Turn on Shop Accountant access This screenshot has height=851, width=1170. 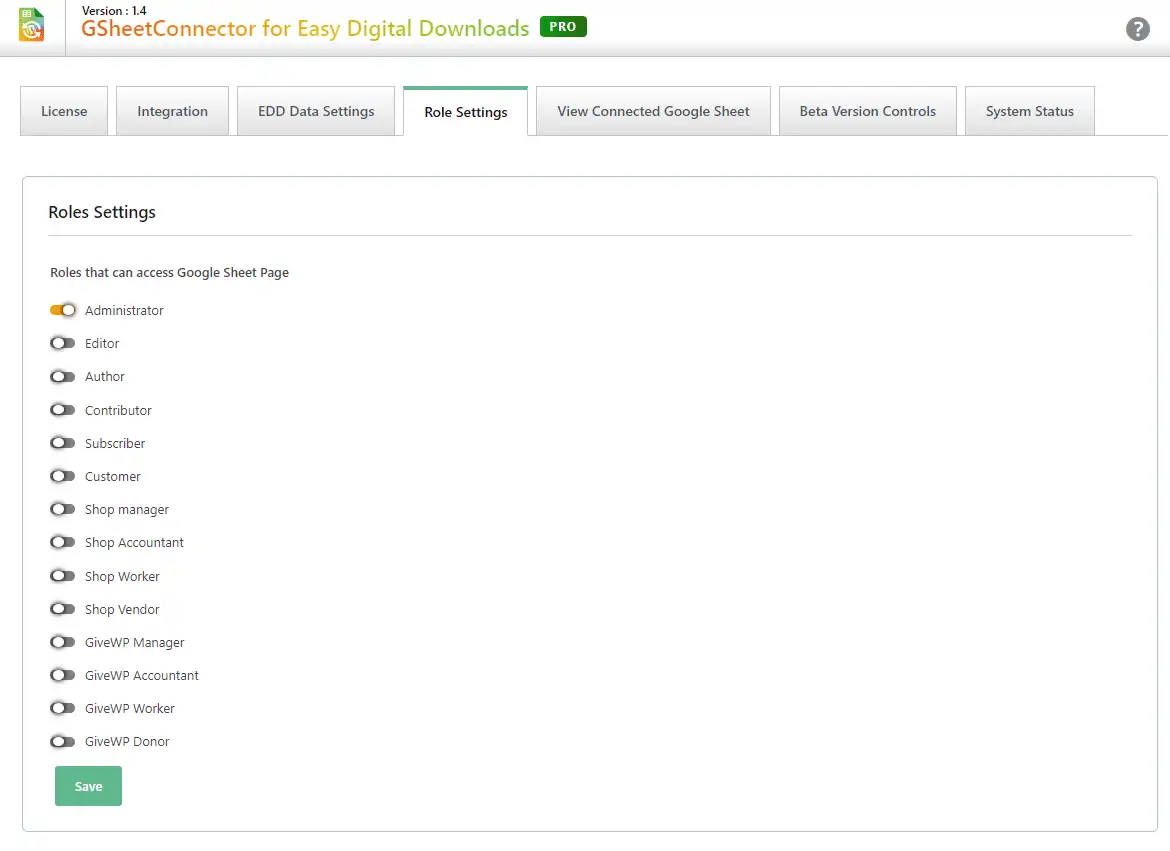tap(63, 542)
